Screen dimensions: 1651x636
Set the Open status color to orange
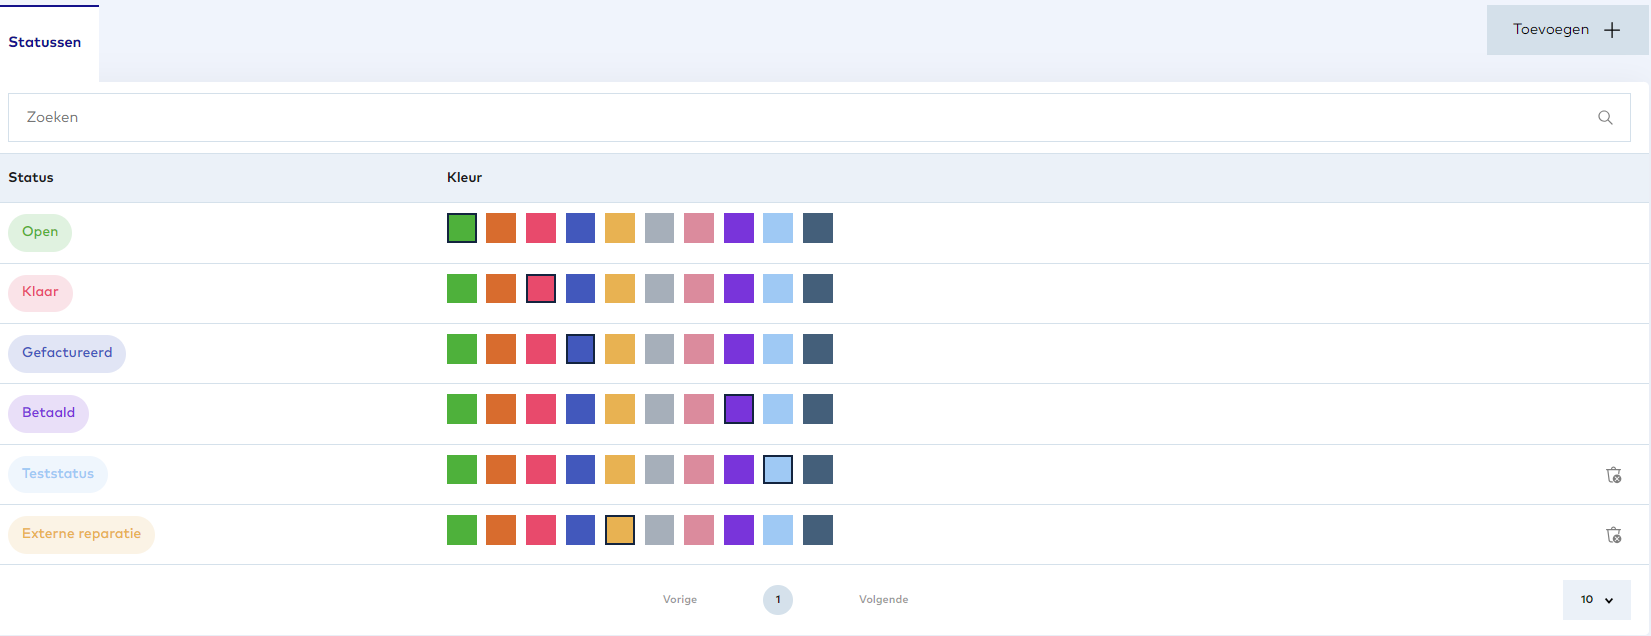(501, 228)
